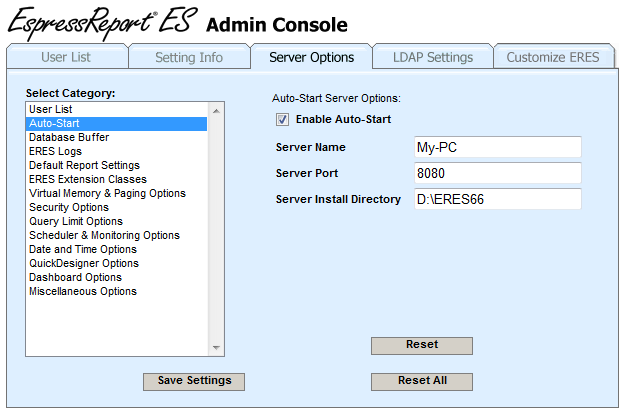Click the Save Settings button
626x416 pixels.
(x=194, y=381)
